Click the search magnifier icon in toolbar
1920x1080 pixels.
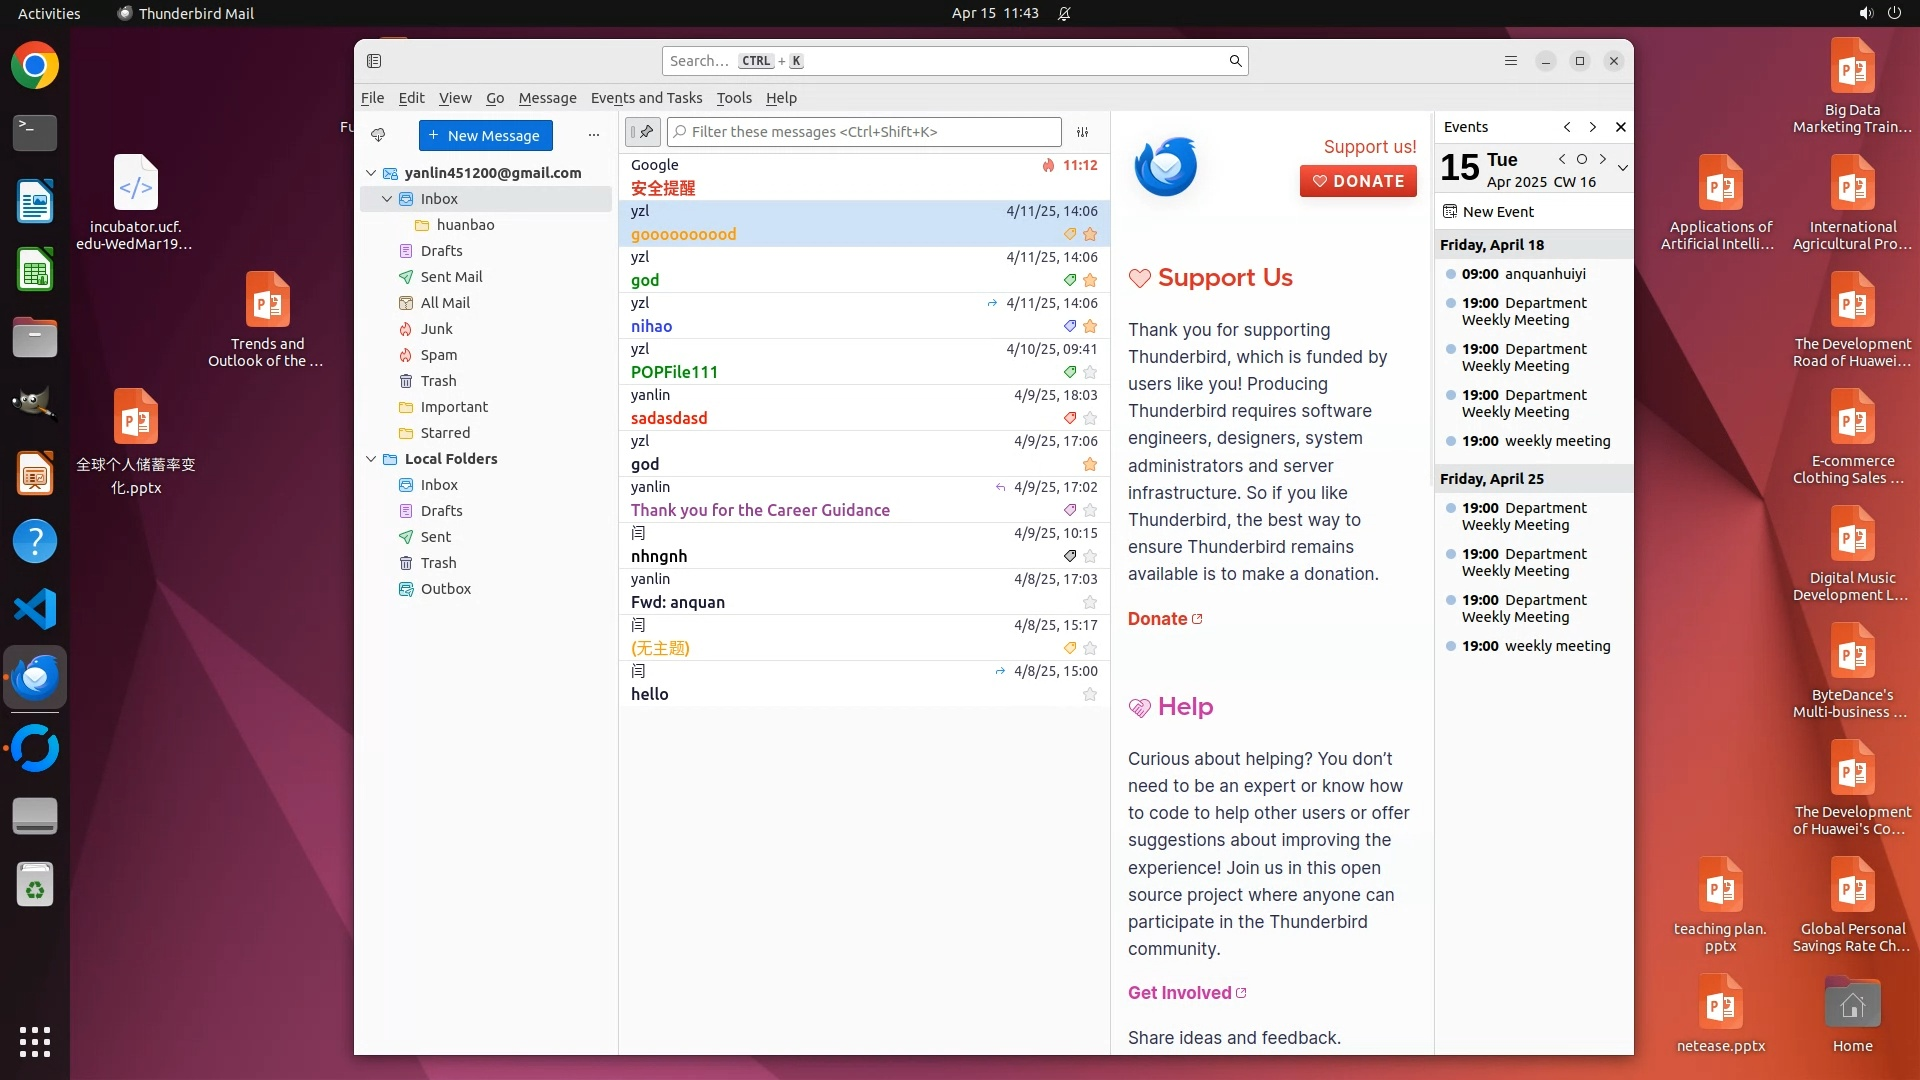click(1235, 61)
